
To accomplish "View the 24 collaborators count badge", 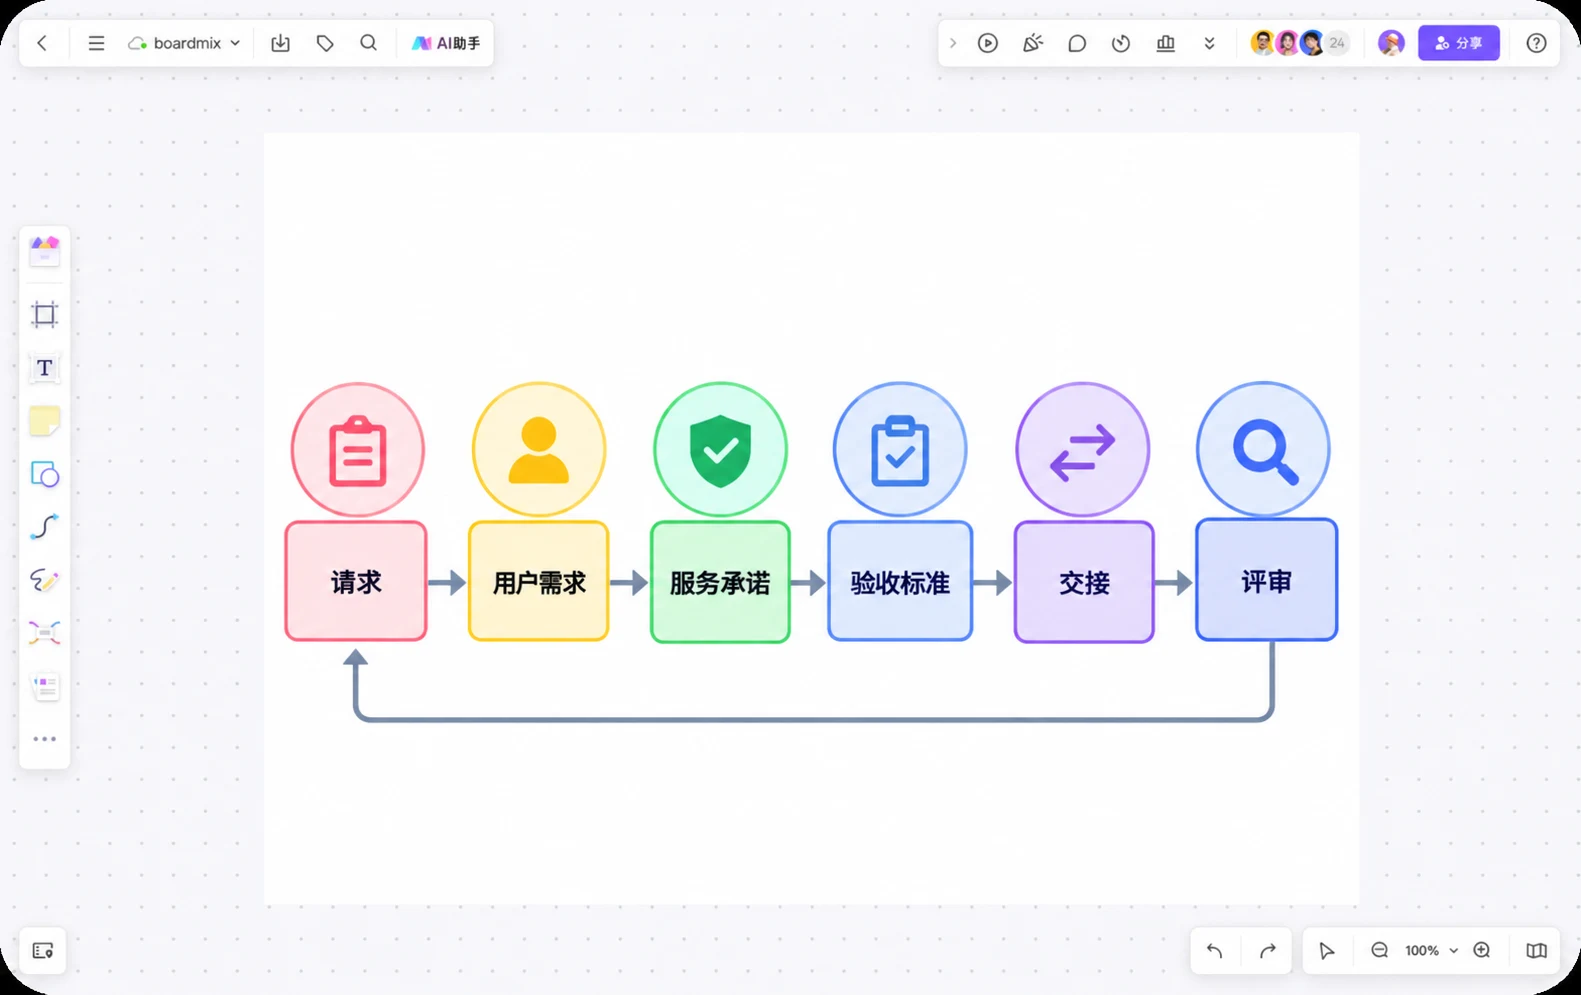I will pos(1337,43).
